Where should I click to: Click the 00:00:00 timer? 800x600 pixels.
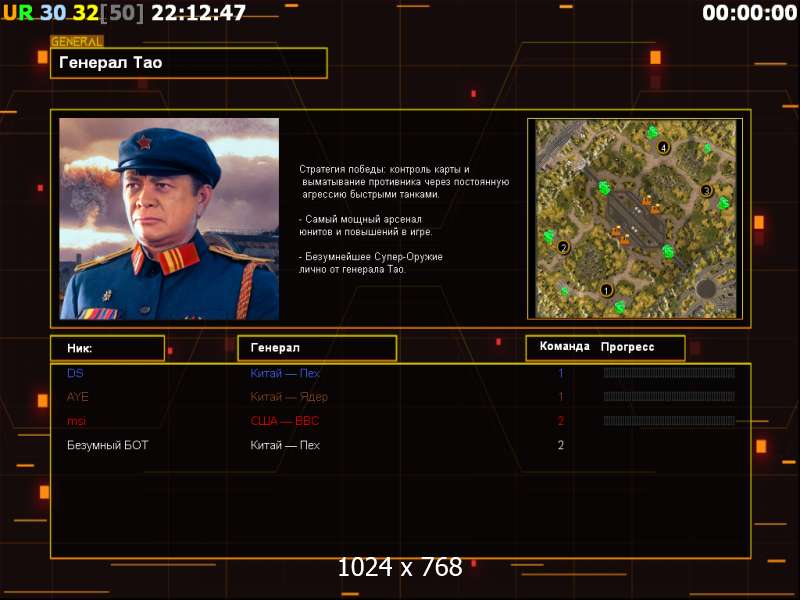point(749,12)
